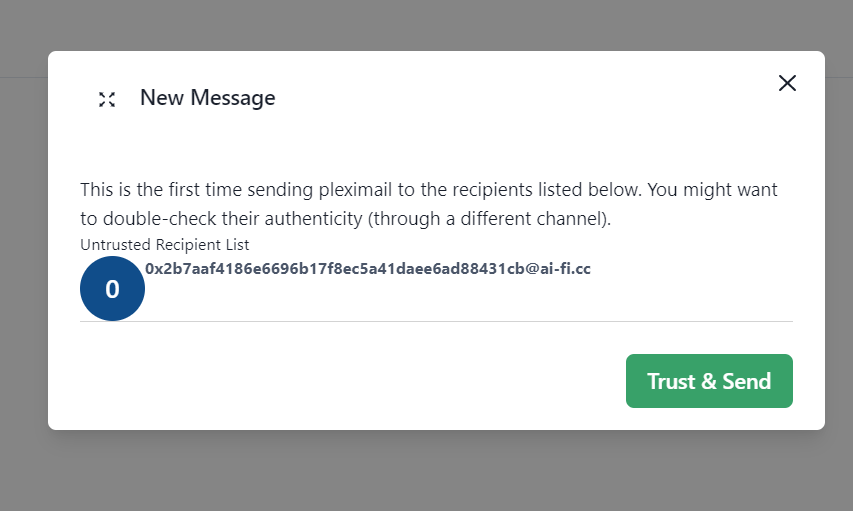Click the first-time sending warning text

(x=429, y=204)
